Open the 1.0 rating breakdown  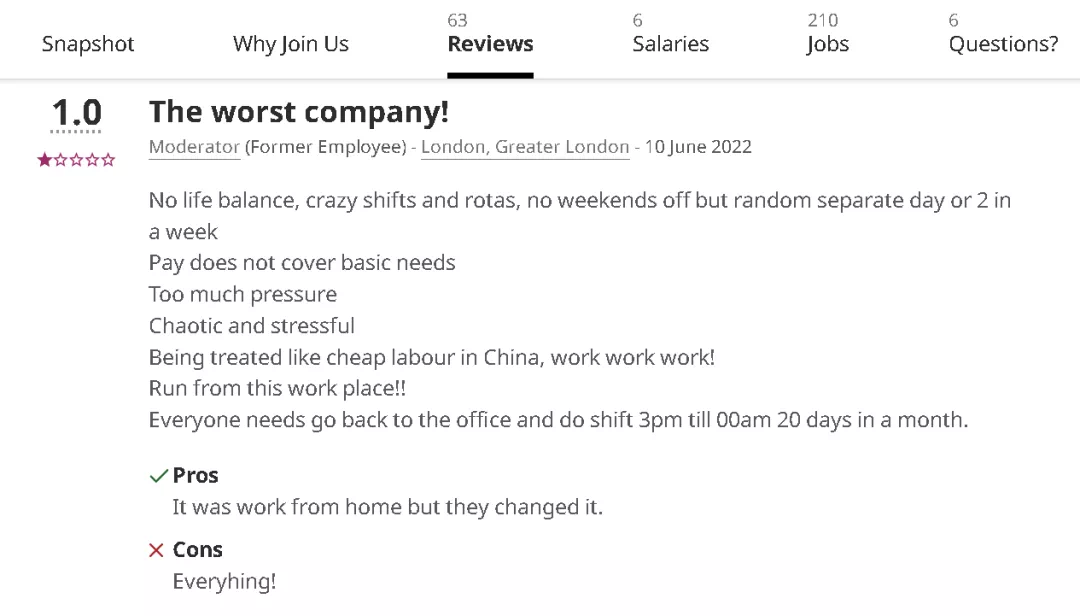pos(76,114)
